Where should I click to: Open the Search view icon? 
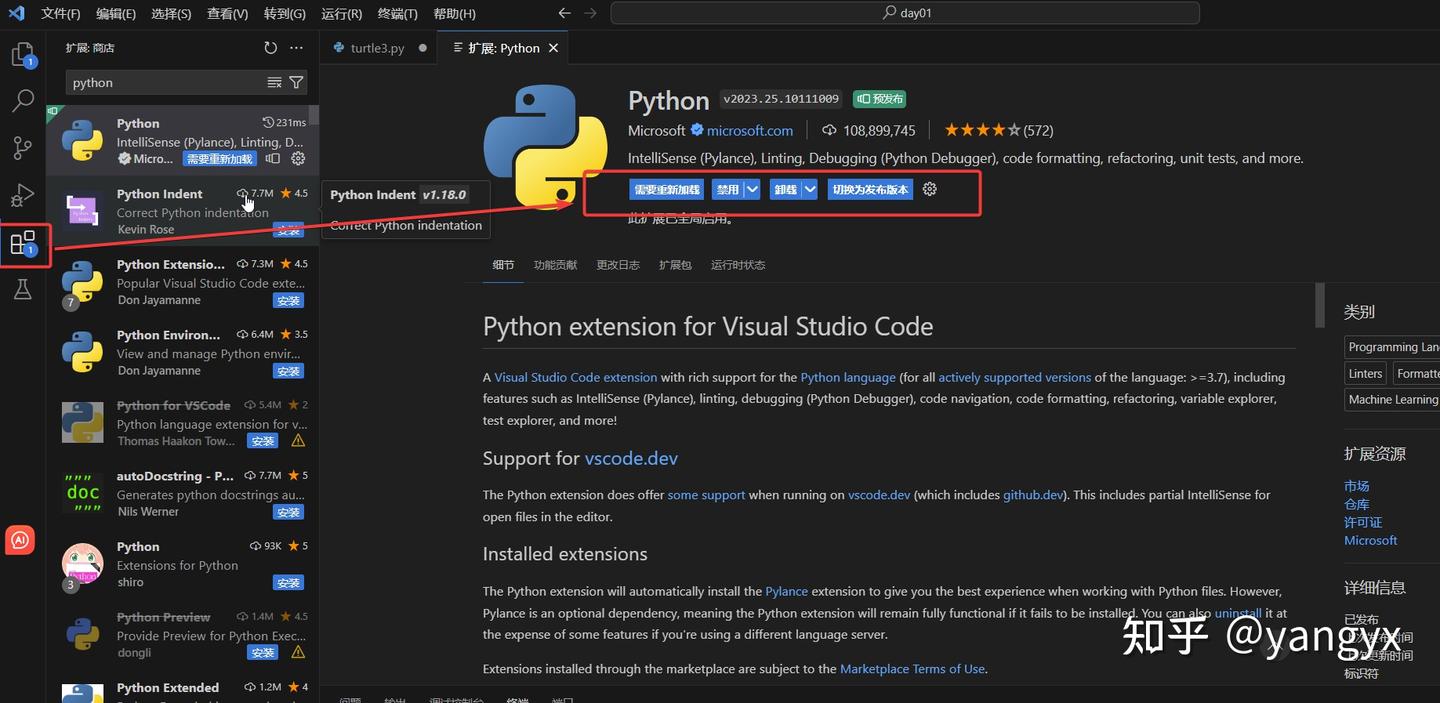[x=22, y=101]
